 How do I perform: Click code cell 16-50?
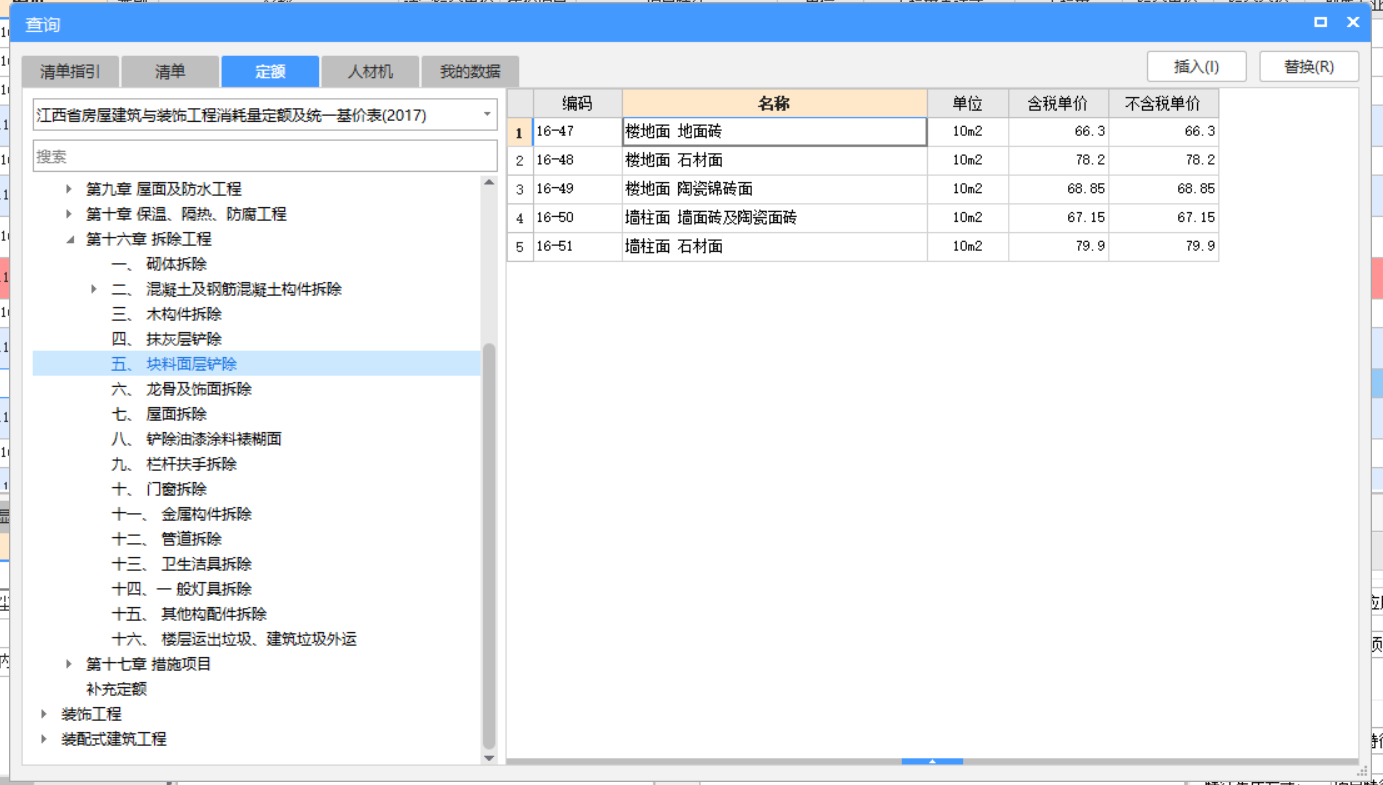(577, 218)
